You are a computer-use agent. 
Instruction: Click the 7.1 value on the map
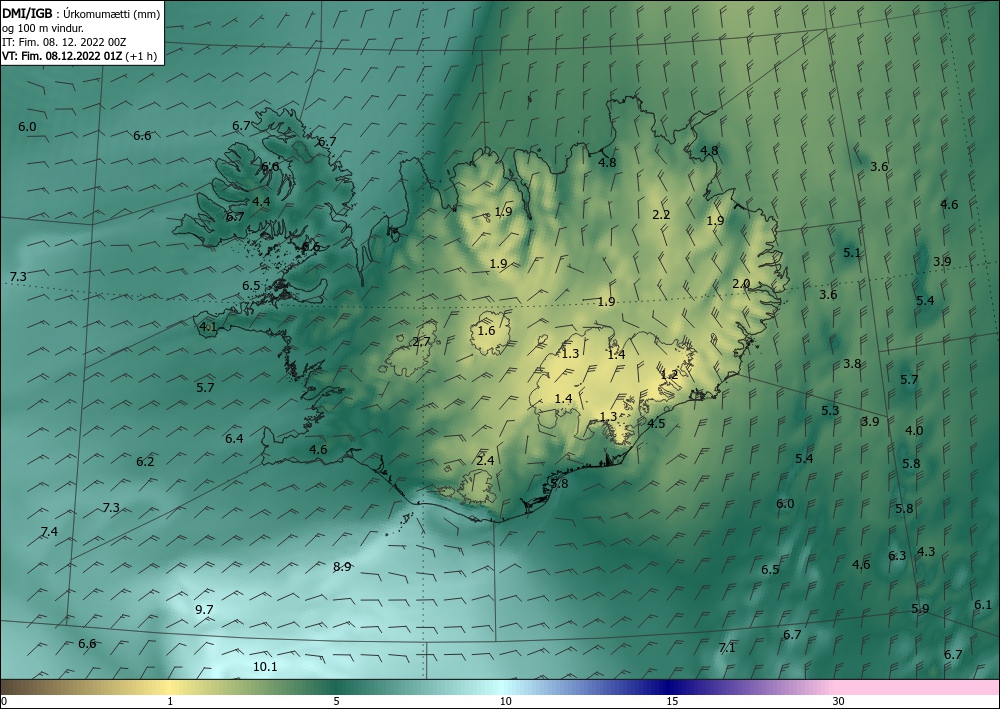(727, 648)
